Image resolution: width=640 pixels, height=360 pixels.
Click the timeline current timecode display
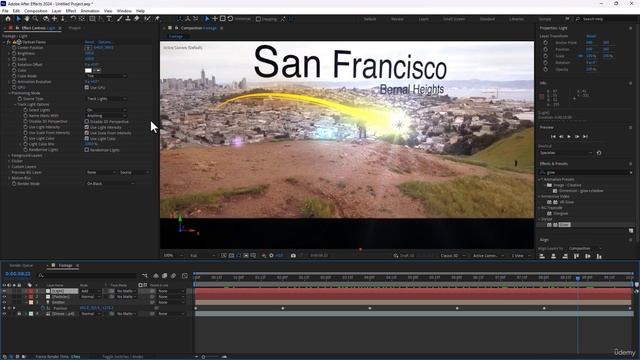click(x=18, y=274)
